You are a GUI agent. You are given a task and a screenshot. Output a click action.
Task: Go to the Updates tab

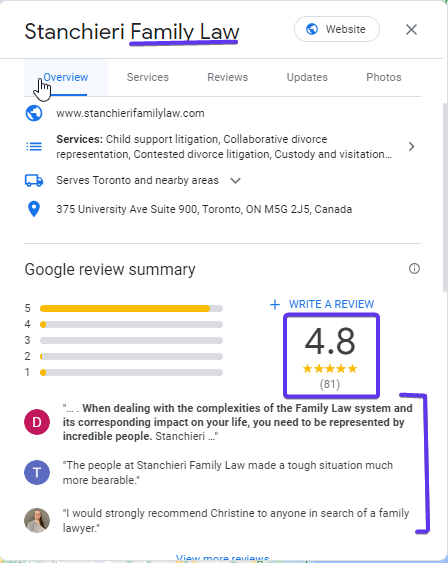click(x=307, y=78)
